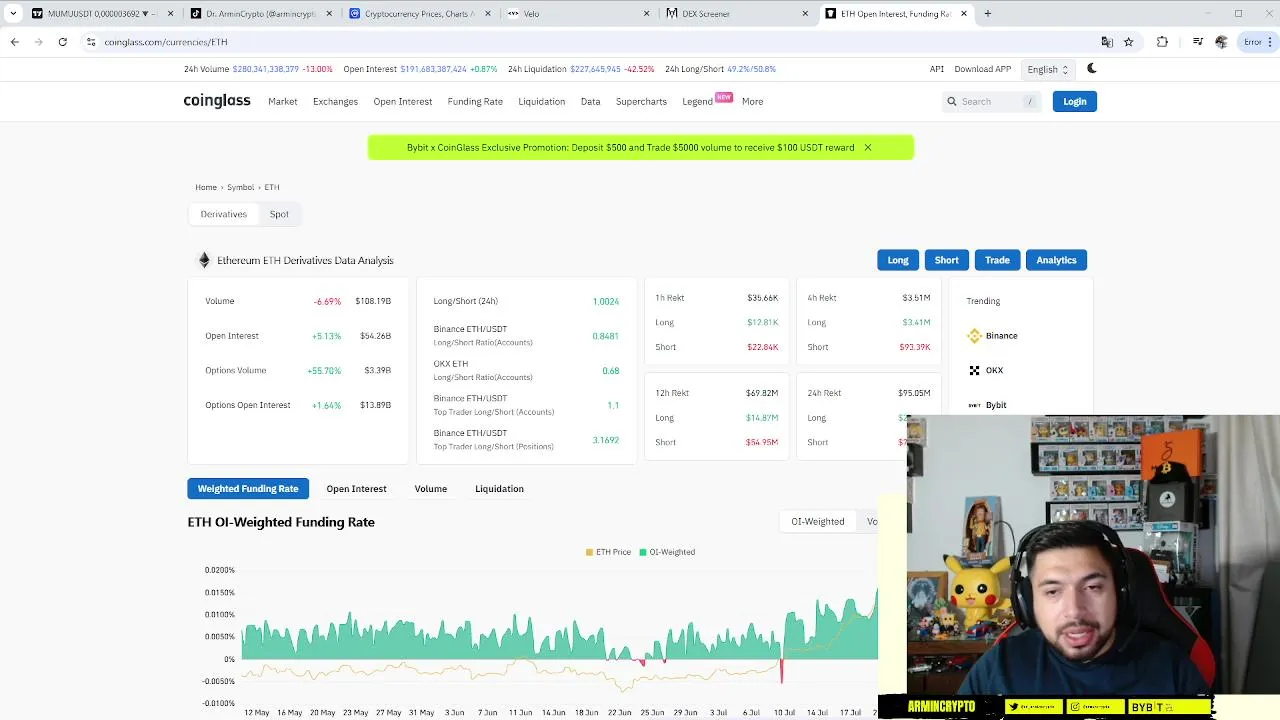
Task: Select the Weighted Funding Rate tab
Action: pyautogui.click(x=248, y=489)
